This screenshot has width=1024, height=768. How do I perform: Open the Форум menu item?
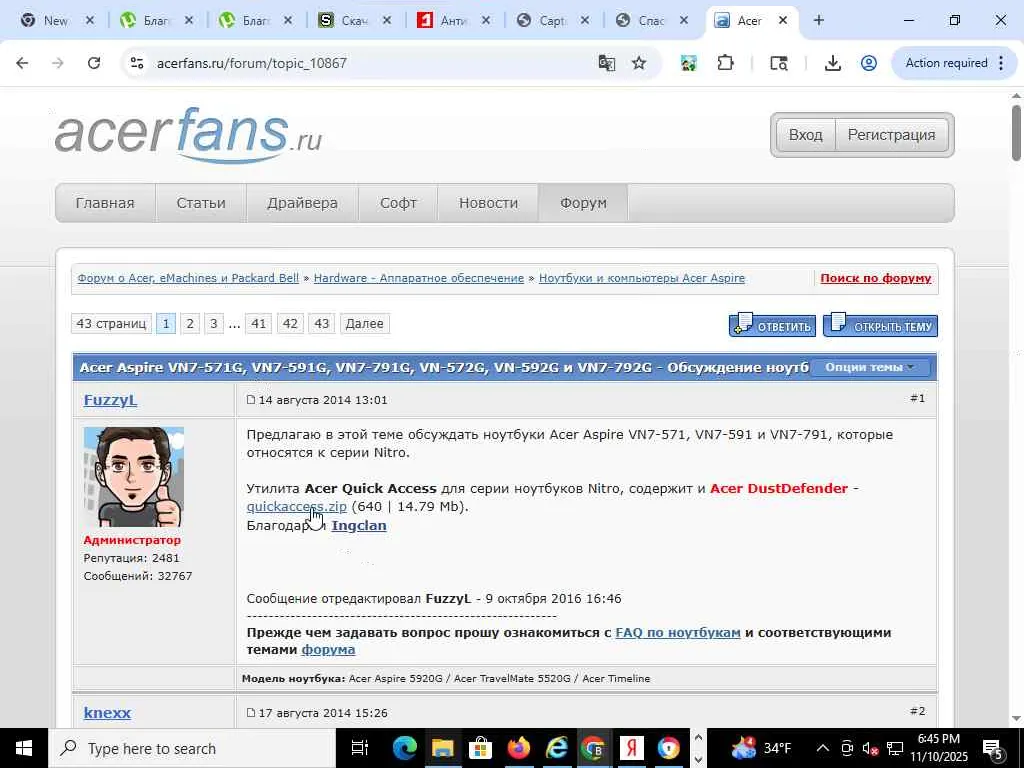pos(583,203)
